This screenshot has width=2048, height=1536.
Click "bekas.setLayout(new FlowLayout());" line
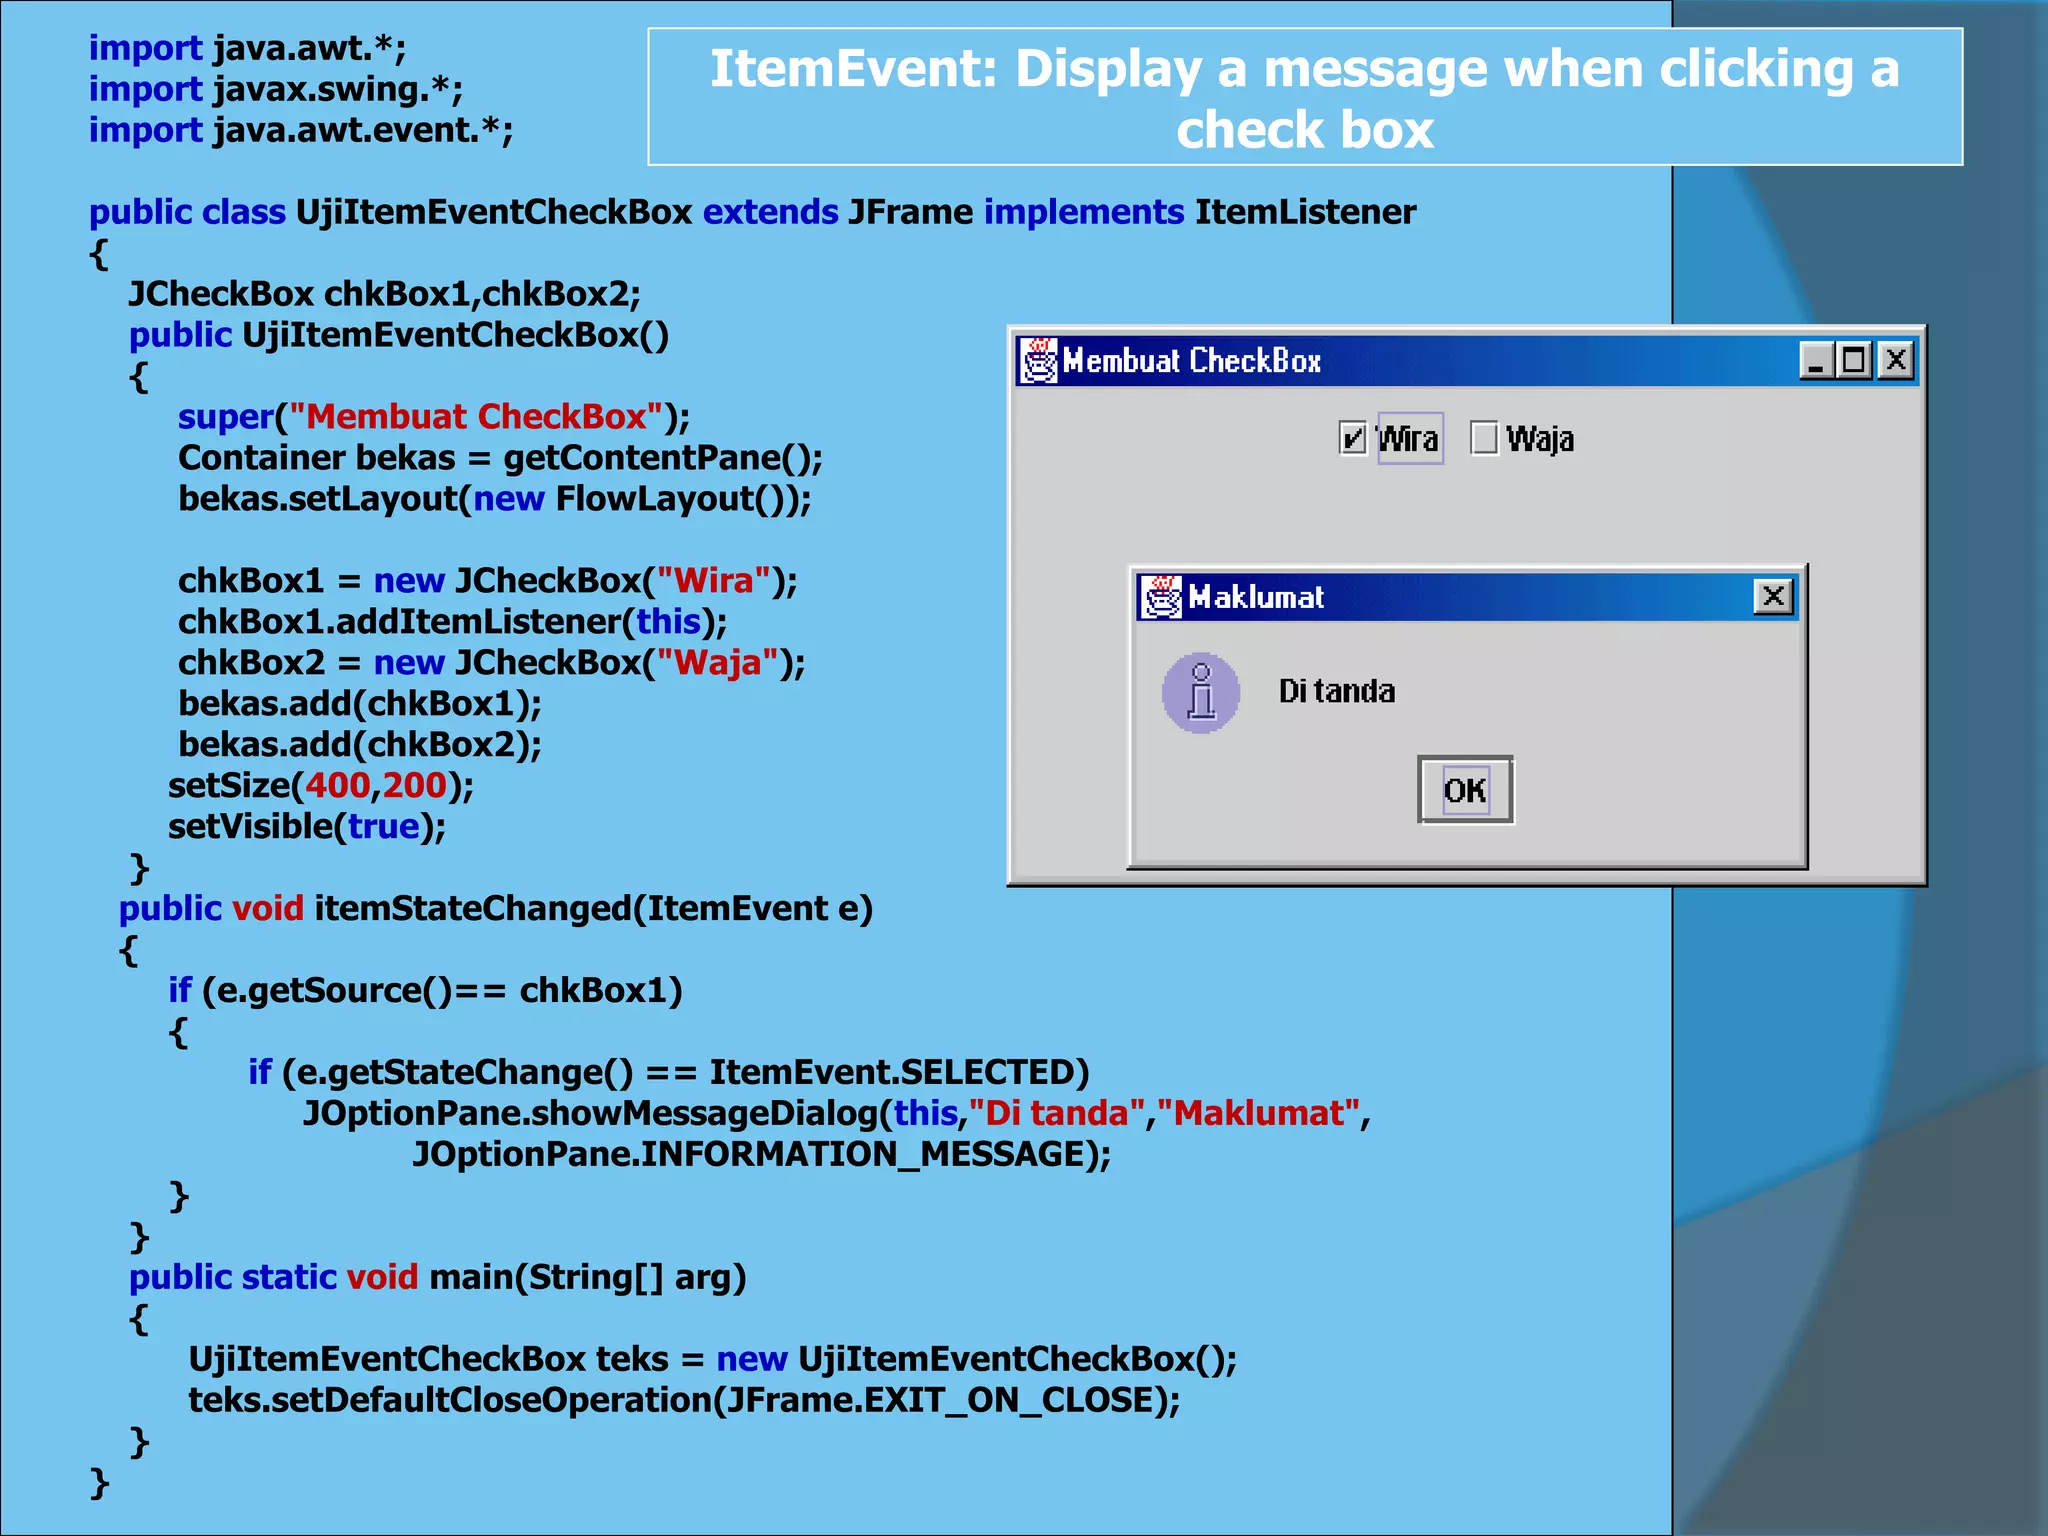[495, 499]
